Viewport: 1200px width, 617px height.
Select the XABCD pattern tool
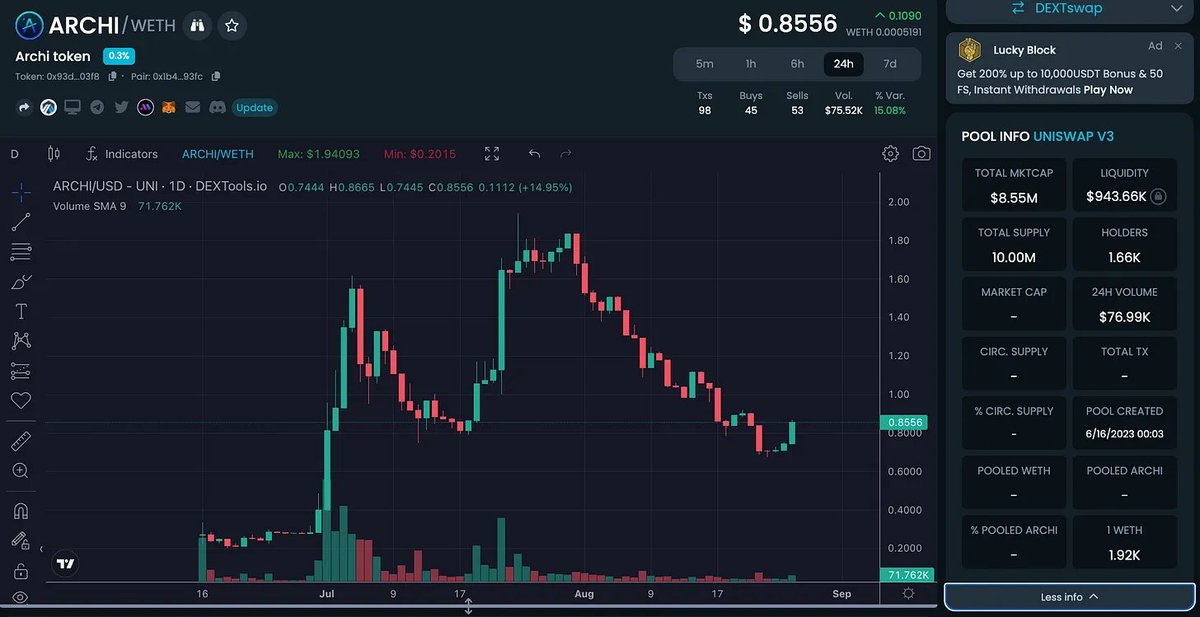point(21,341)
